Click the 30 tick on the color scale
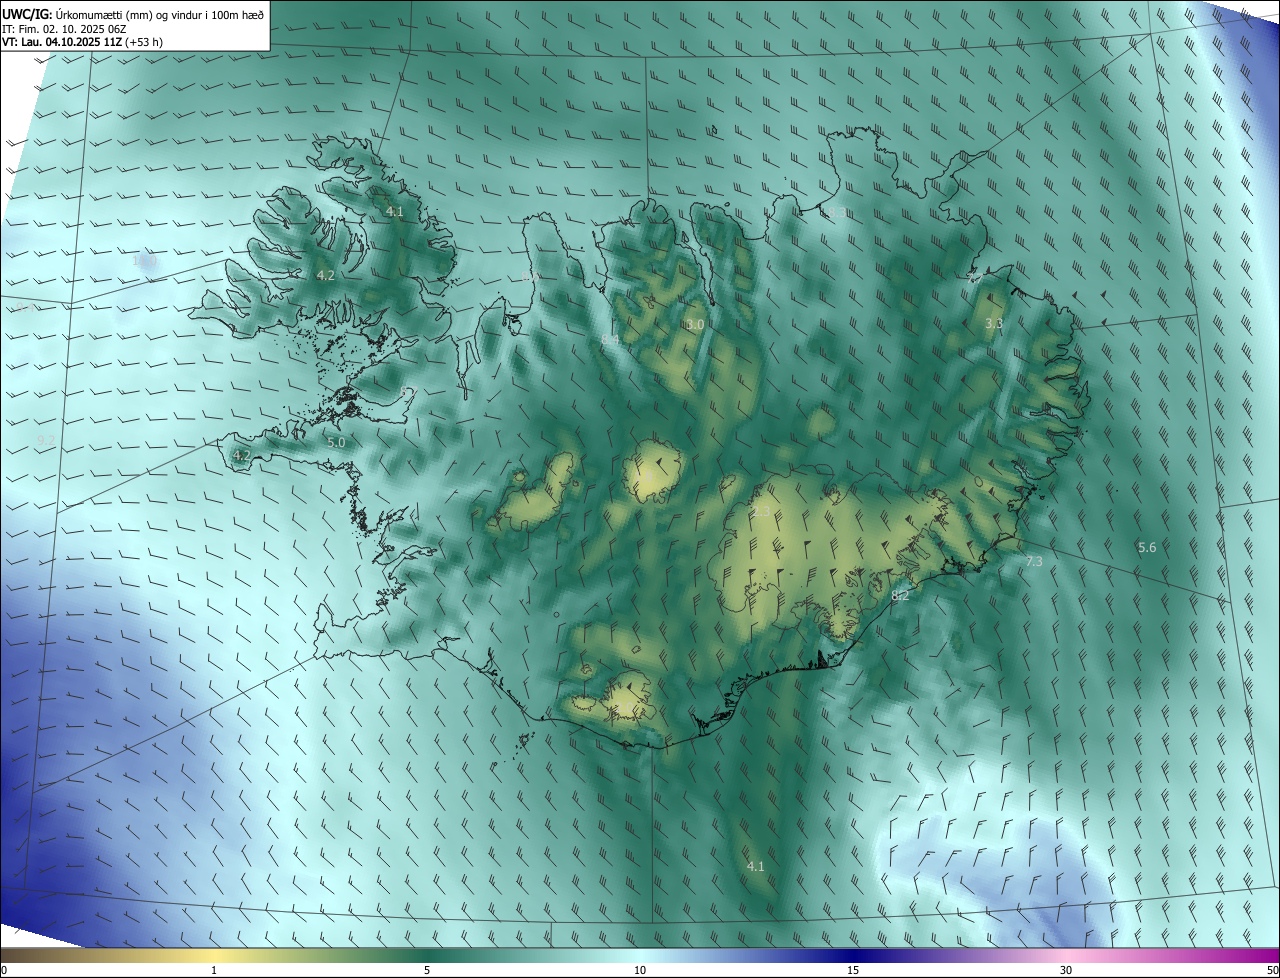Screen dimensions: 1280x978 1066,970
